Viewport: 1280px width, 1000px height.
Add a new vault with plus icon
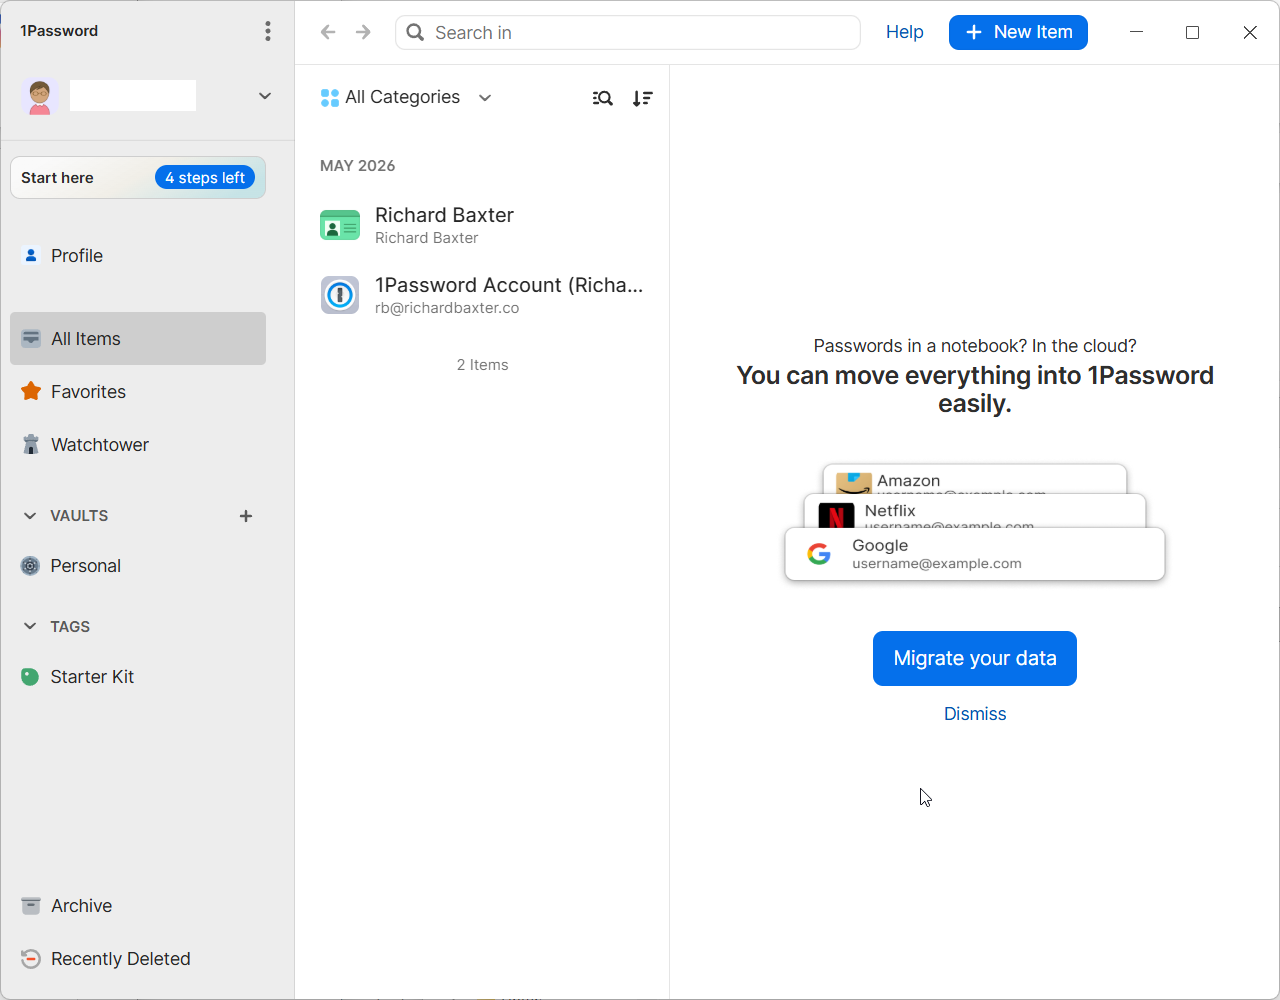[246, 516]
